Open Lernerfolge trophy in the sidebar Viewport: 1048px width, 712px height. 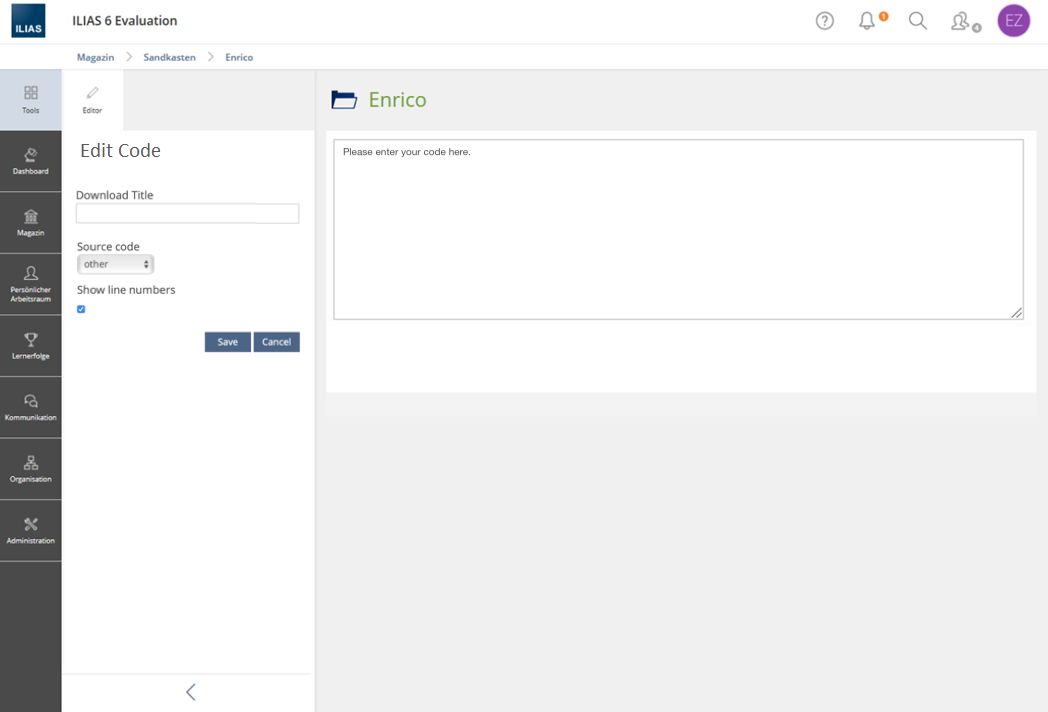coord(30,346)
